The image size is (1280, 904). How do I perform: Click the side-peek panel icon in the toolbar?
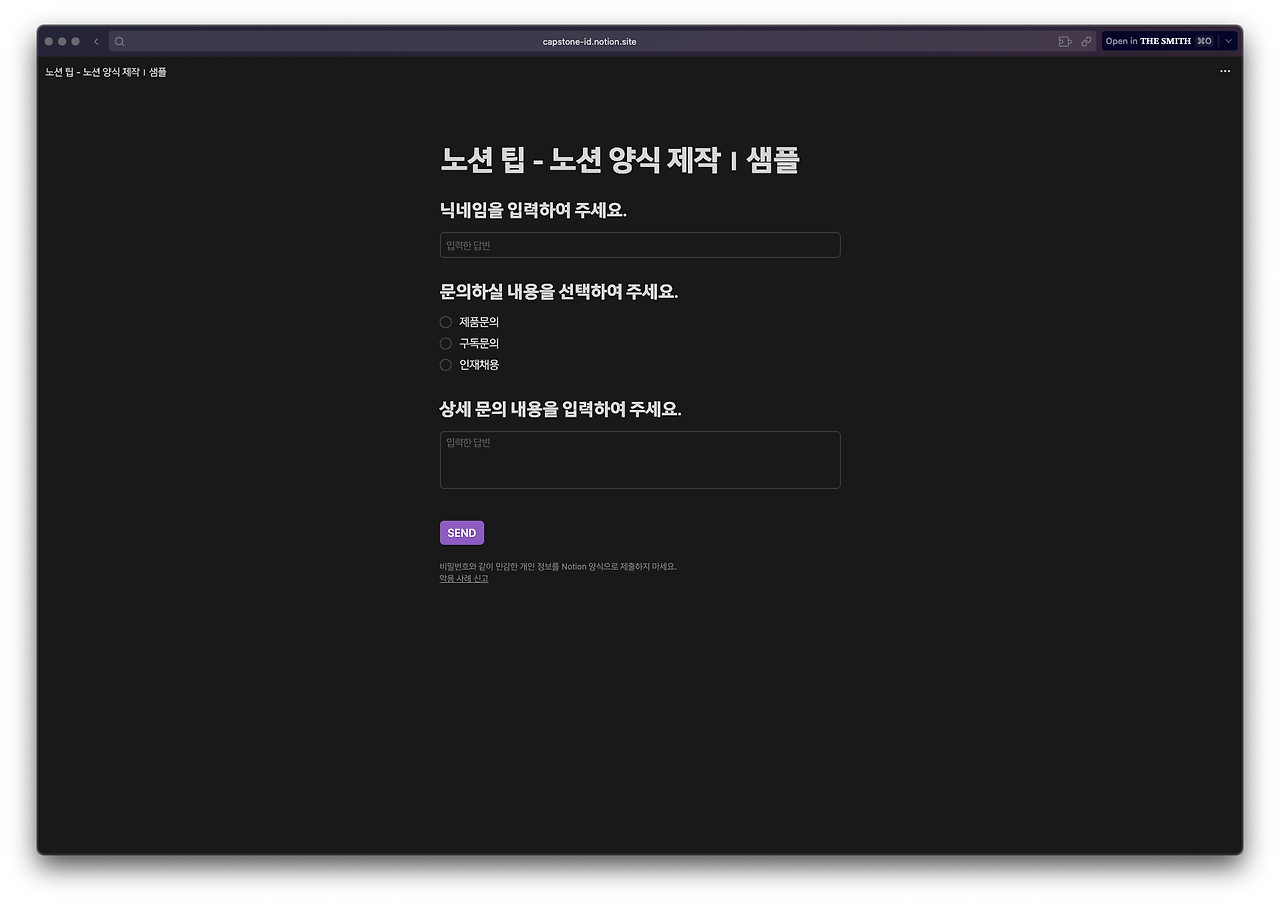click(1065, 41)
